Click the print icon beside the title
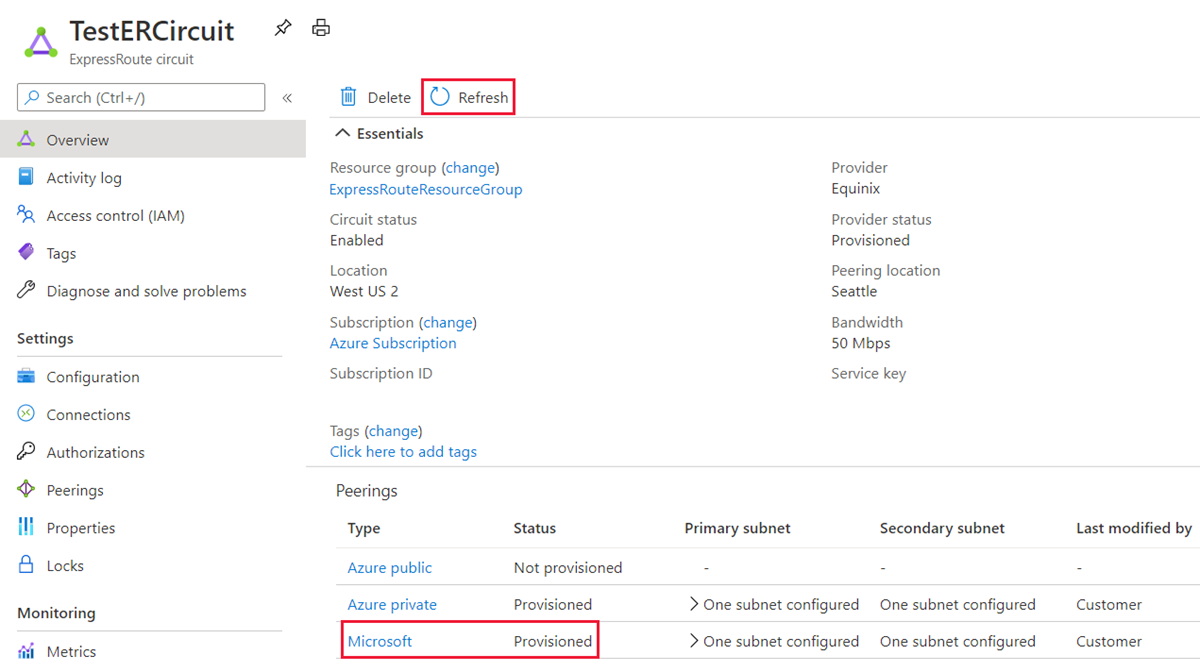 click(321, 28)
